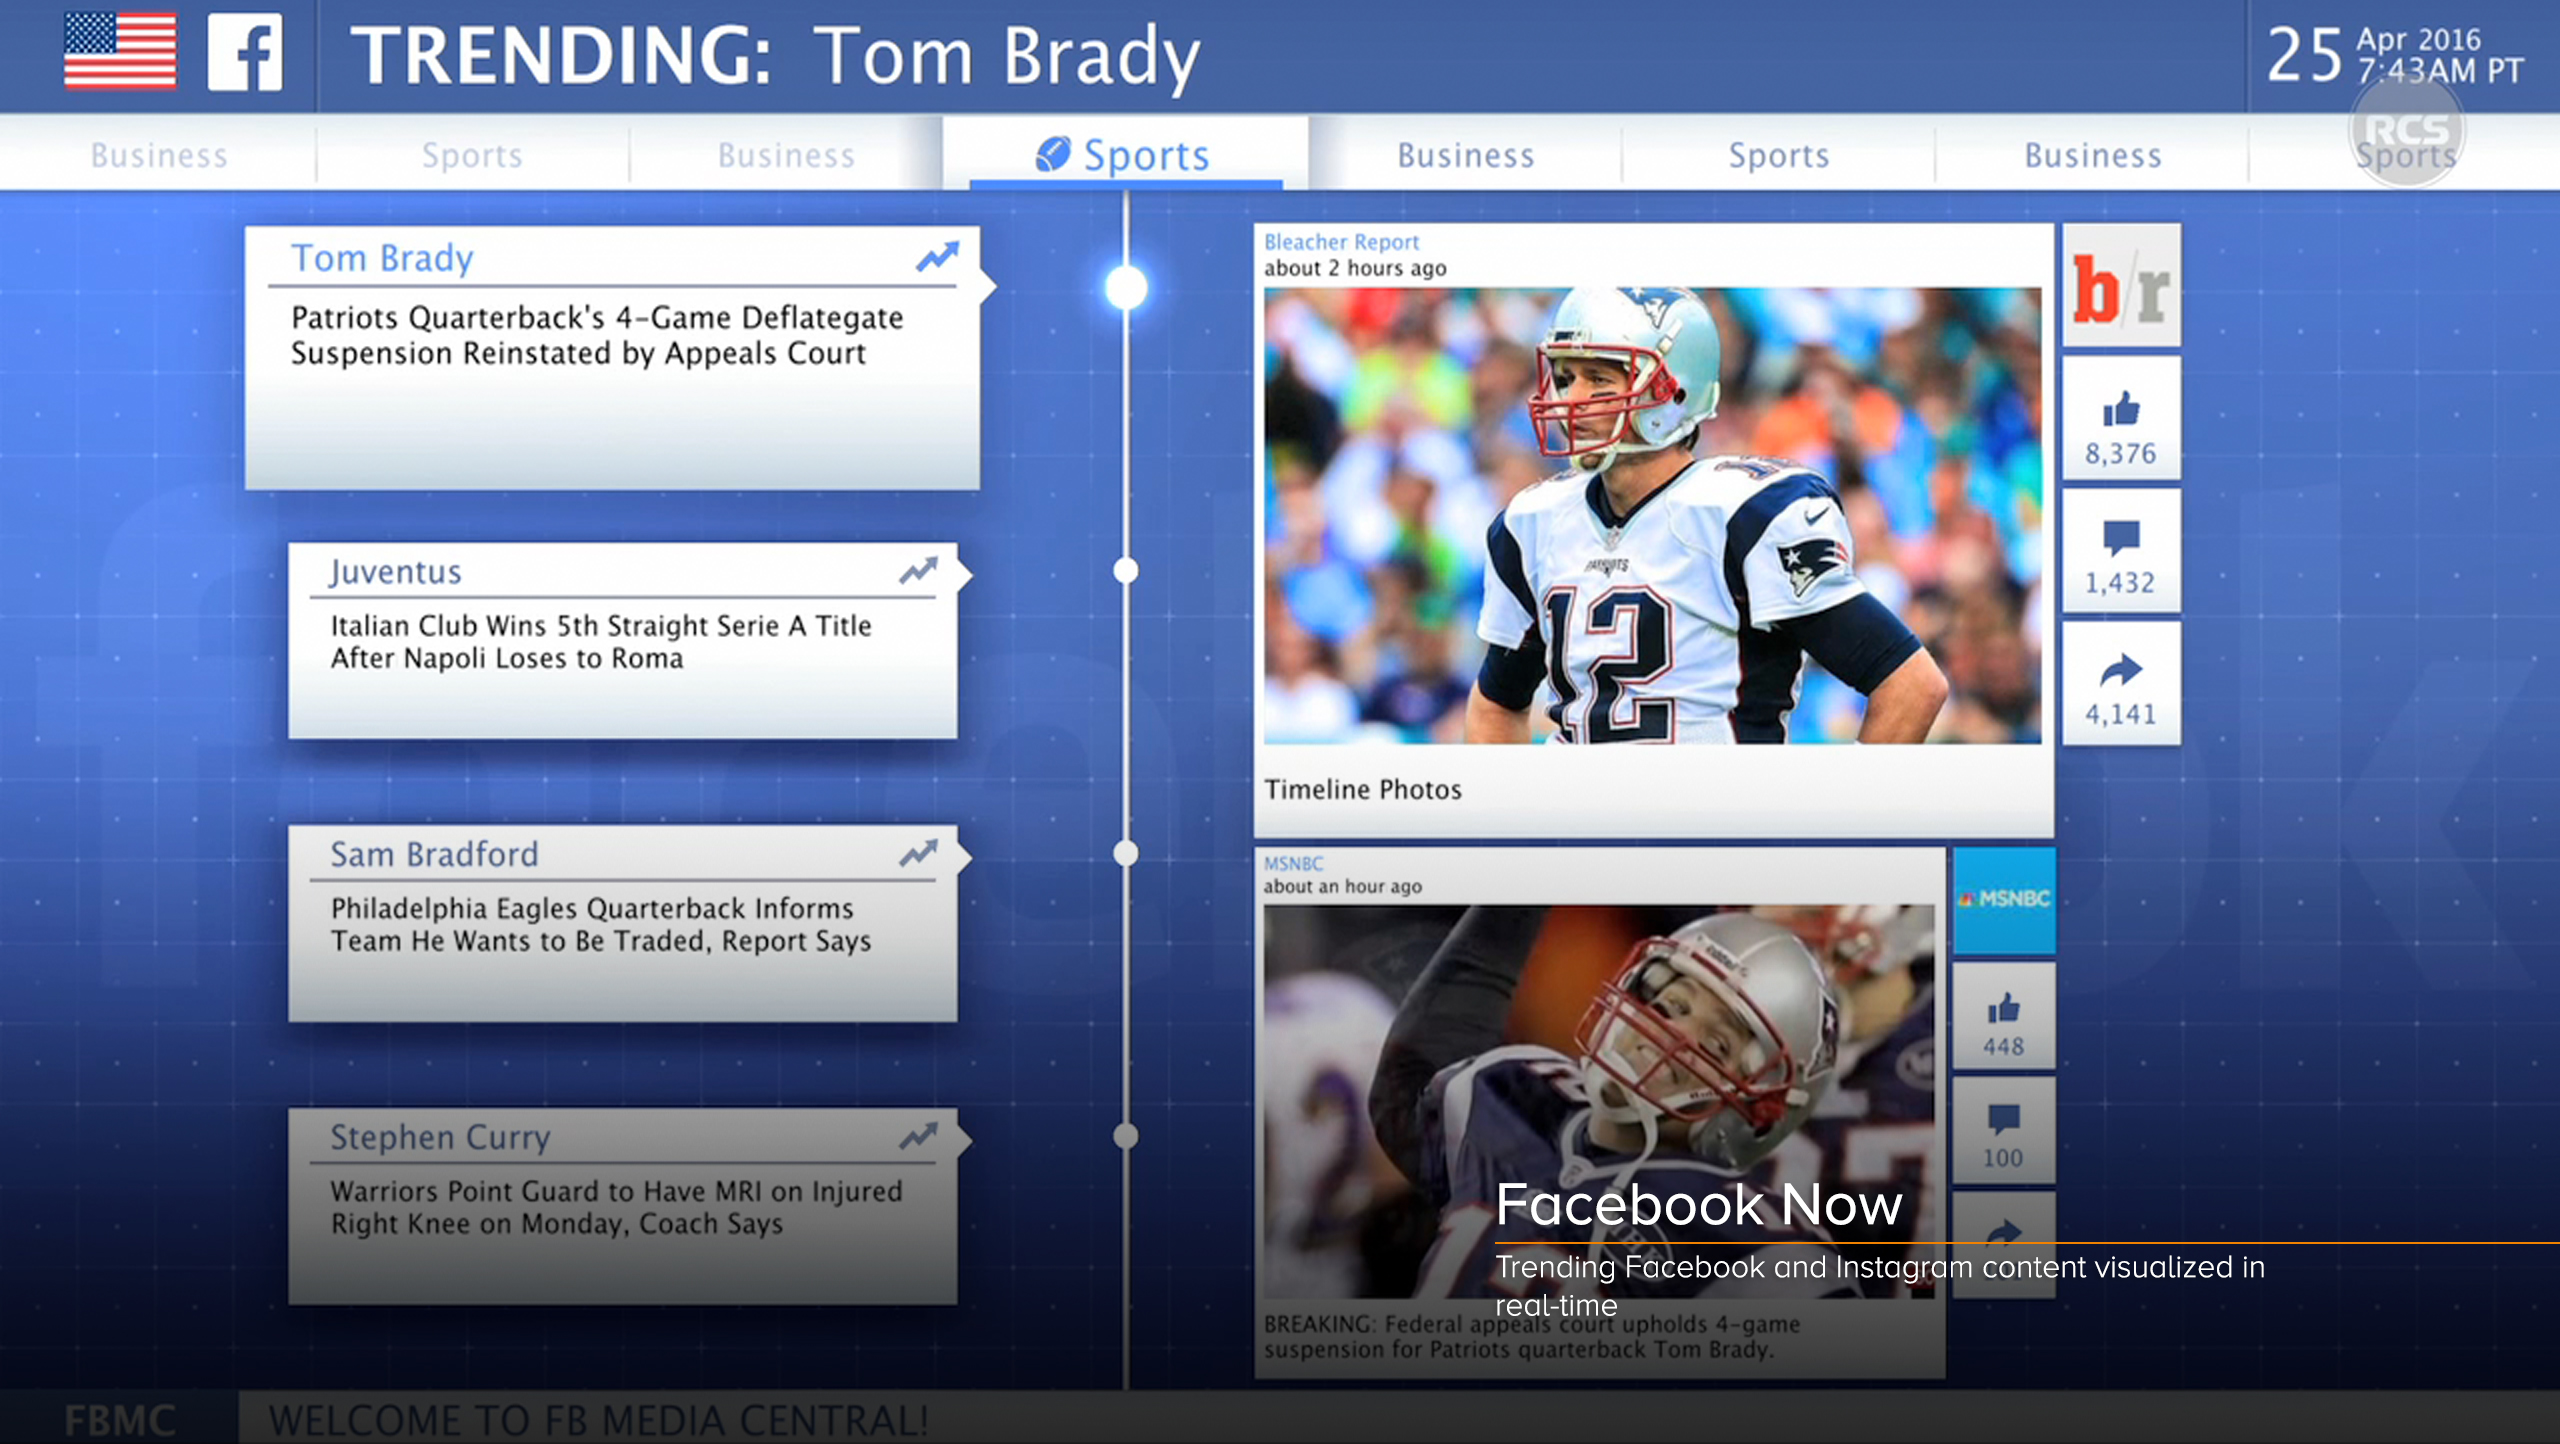Click the MSNBC source name link
2560x1444 pixels.
point(1293,863)
